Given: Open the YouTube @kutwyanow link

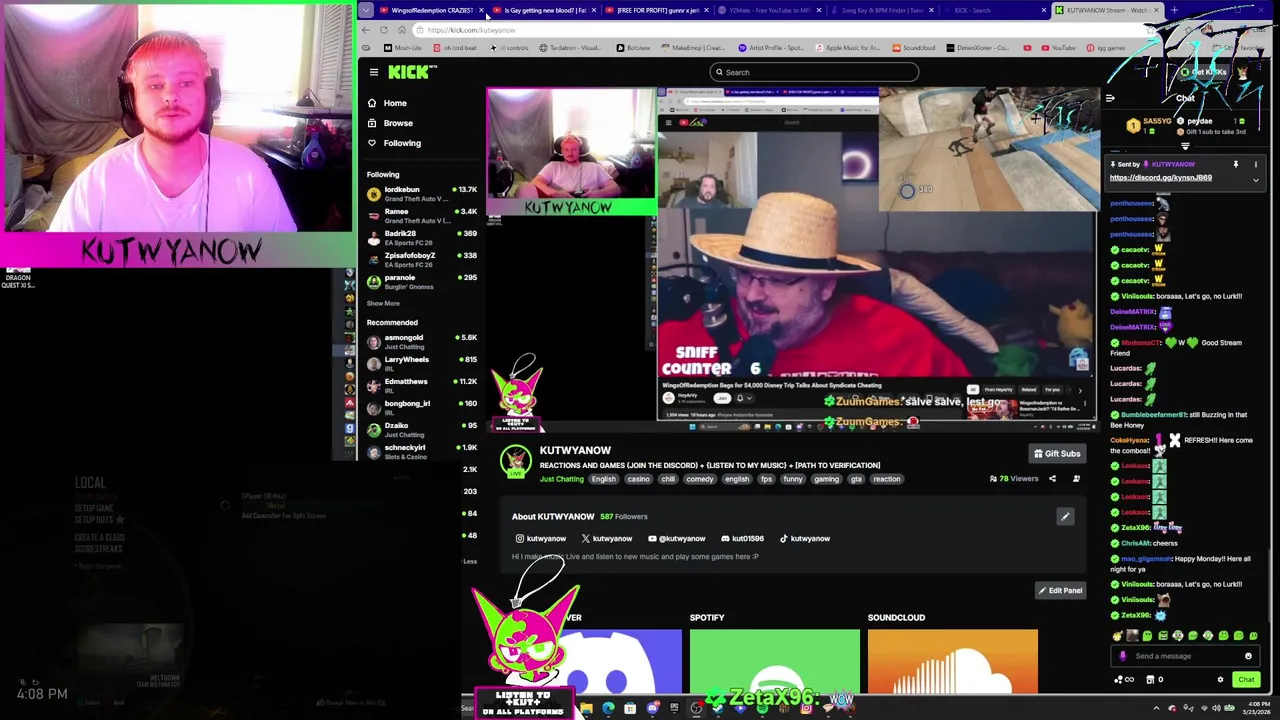Looking at the screenshot, I should click(677, 539).
